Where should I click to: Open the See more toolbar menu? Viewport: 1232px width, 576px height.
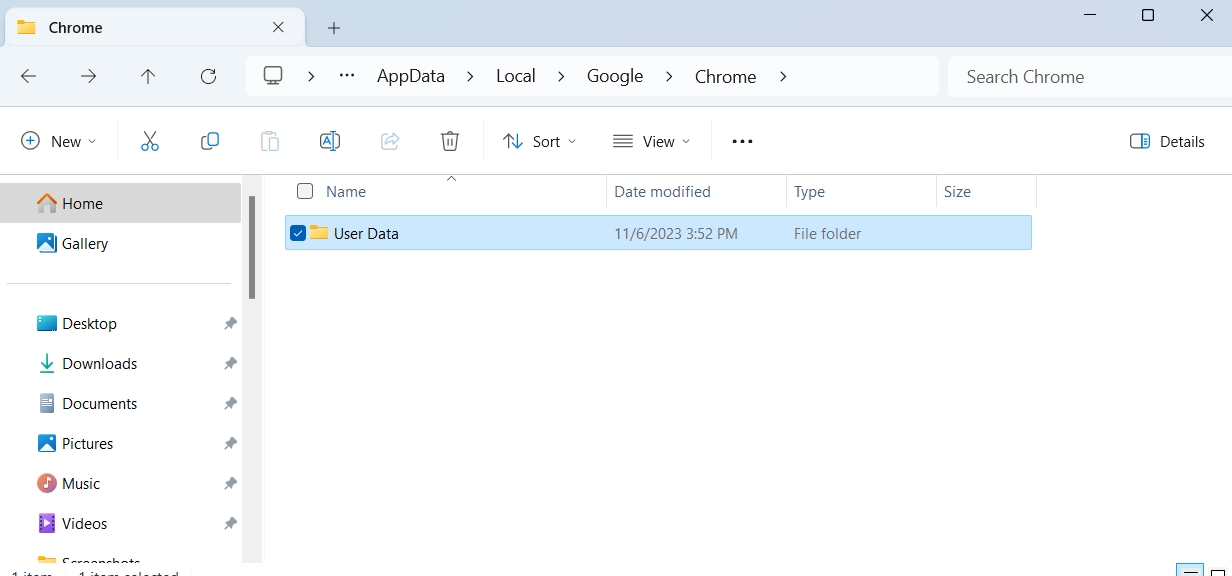(741, 141)
